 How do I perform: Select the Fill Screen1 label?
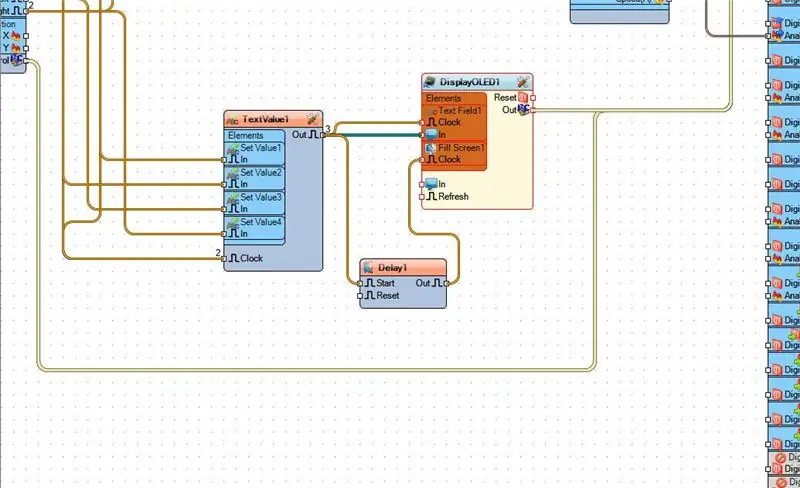(461, 148)
